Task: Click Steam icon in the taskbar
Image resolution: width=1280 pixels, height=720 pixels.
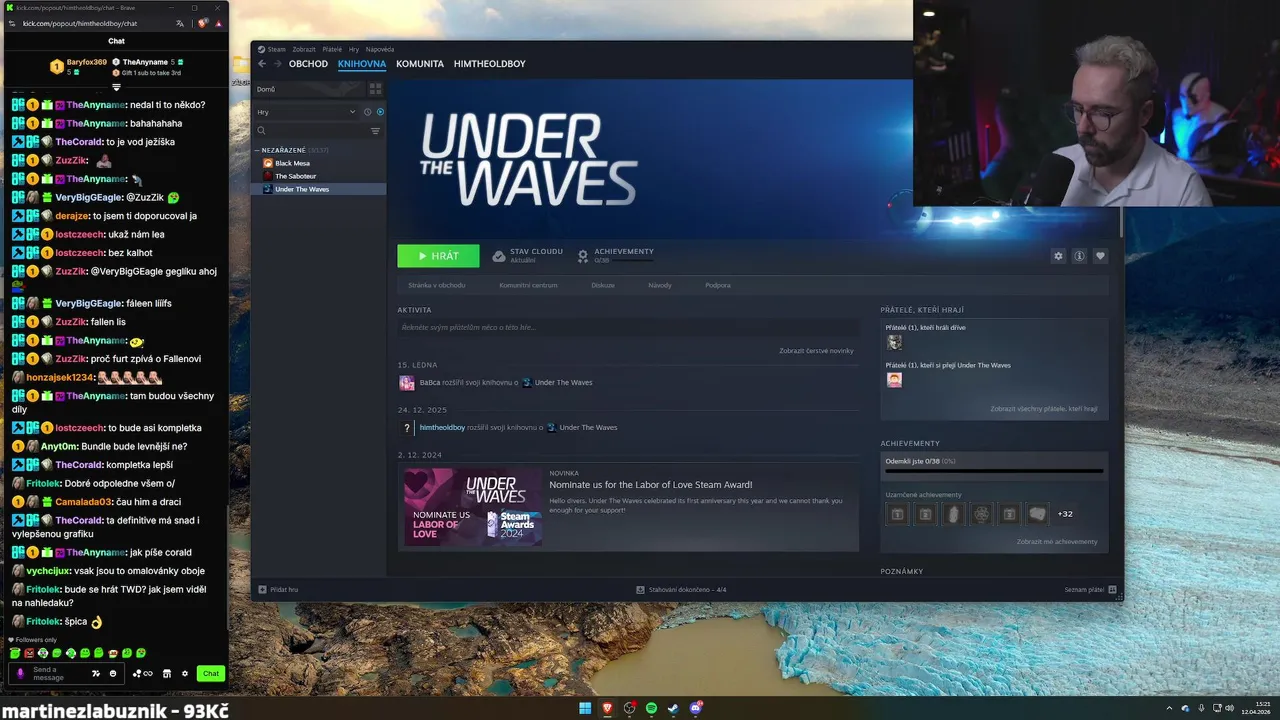Action: click(x=673, y=708)
